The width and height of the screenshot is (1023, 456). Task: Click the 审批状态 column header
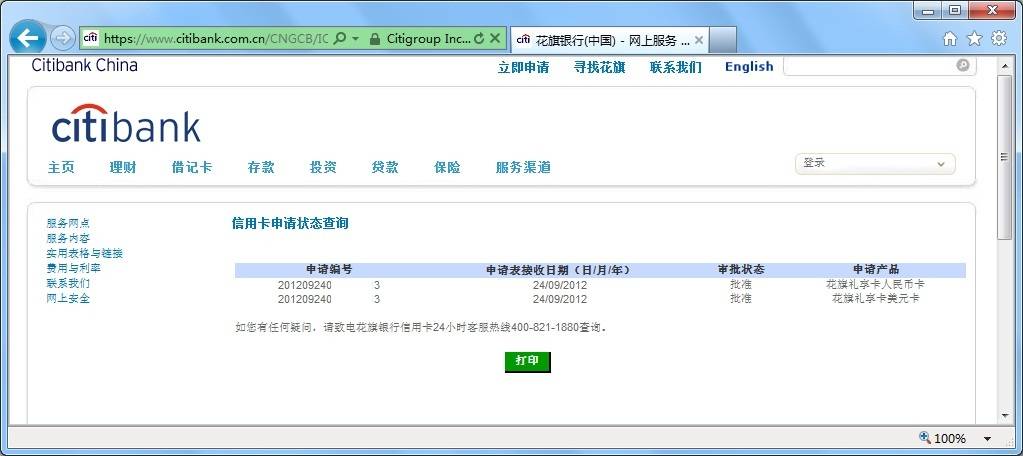pos(741,269)
